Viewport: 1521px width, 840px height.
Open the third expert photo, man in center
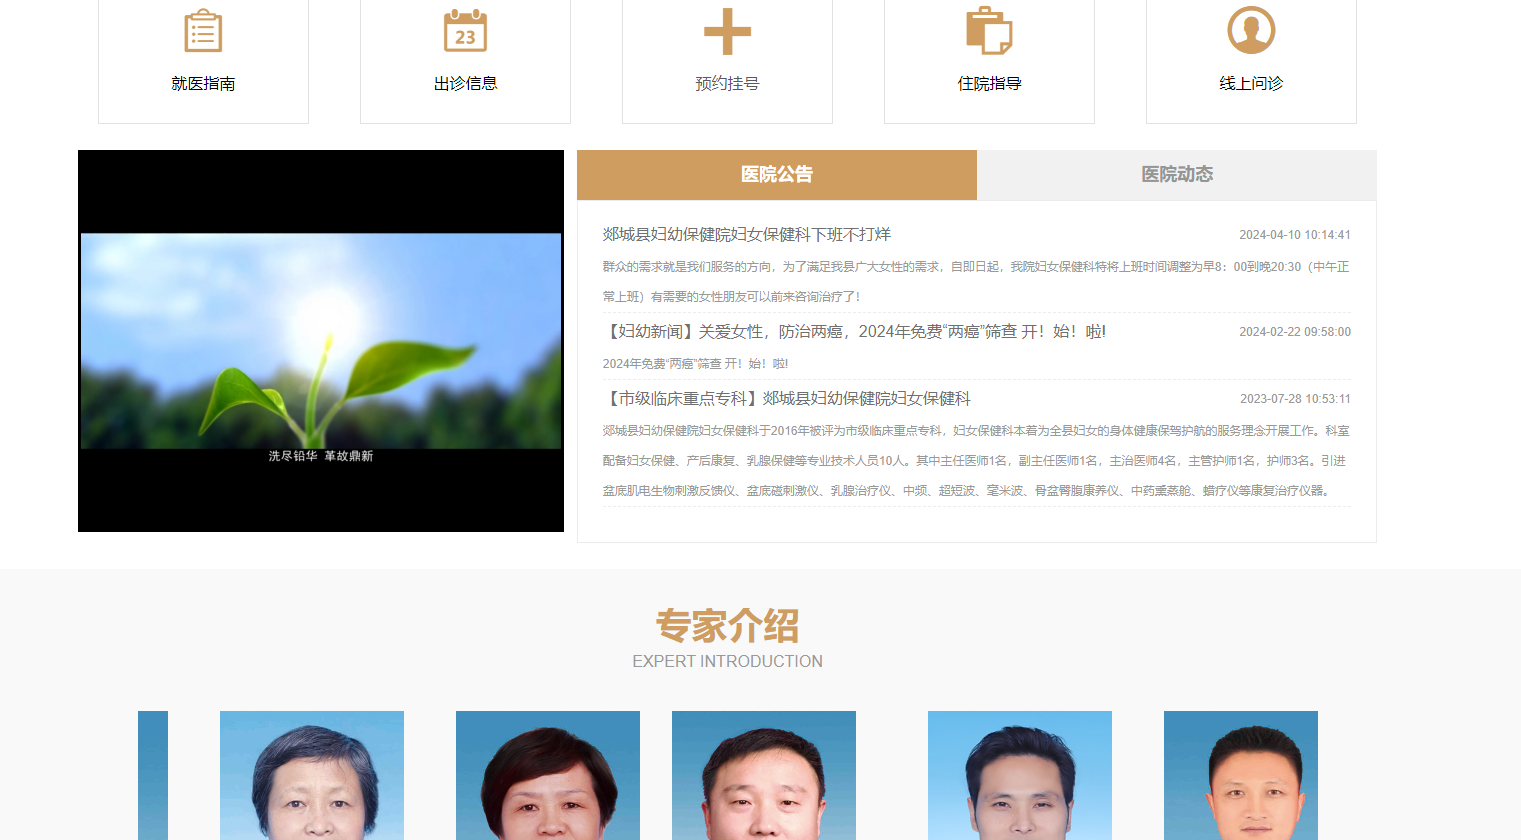click(764, 775)
